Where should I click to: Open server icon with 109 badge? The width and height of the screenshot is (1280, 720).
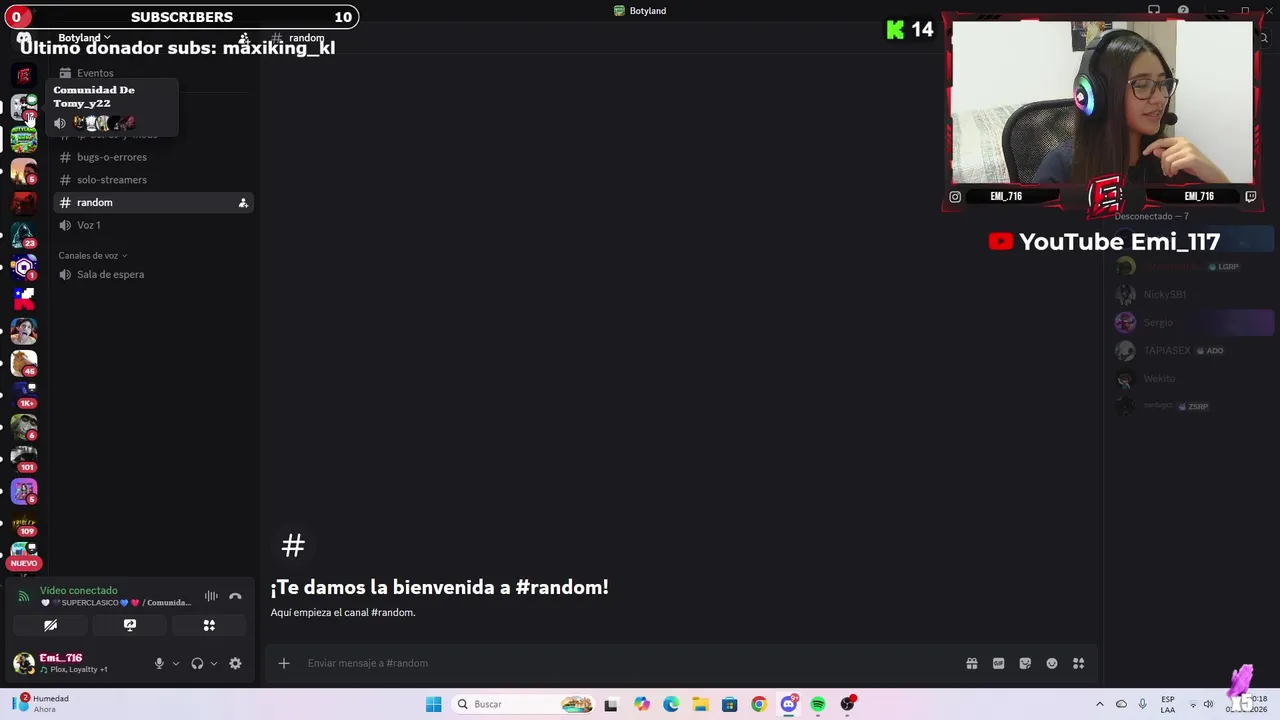(24, 522)
